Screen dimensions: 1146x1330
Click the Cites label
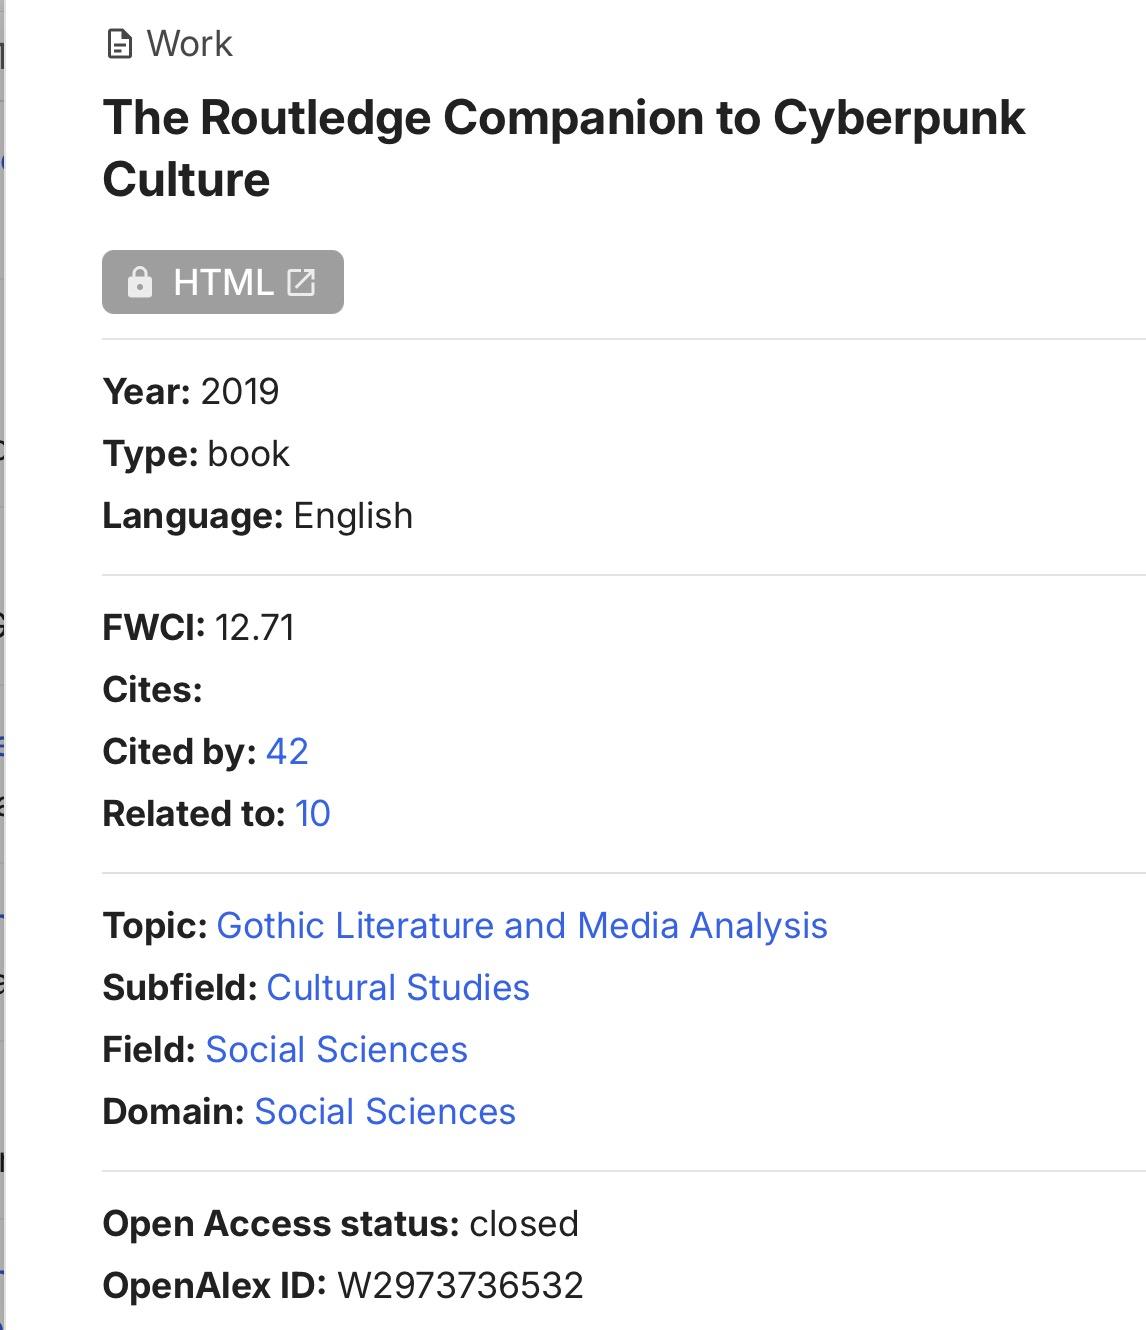pos(152,689)
